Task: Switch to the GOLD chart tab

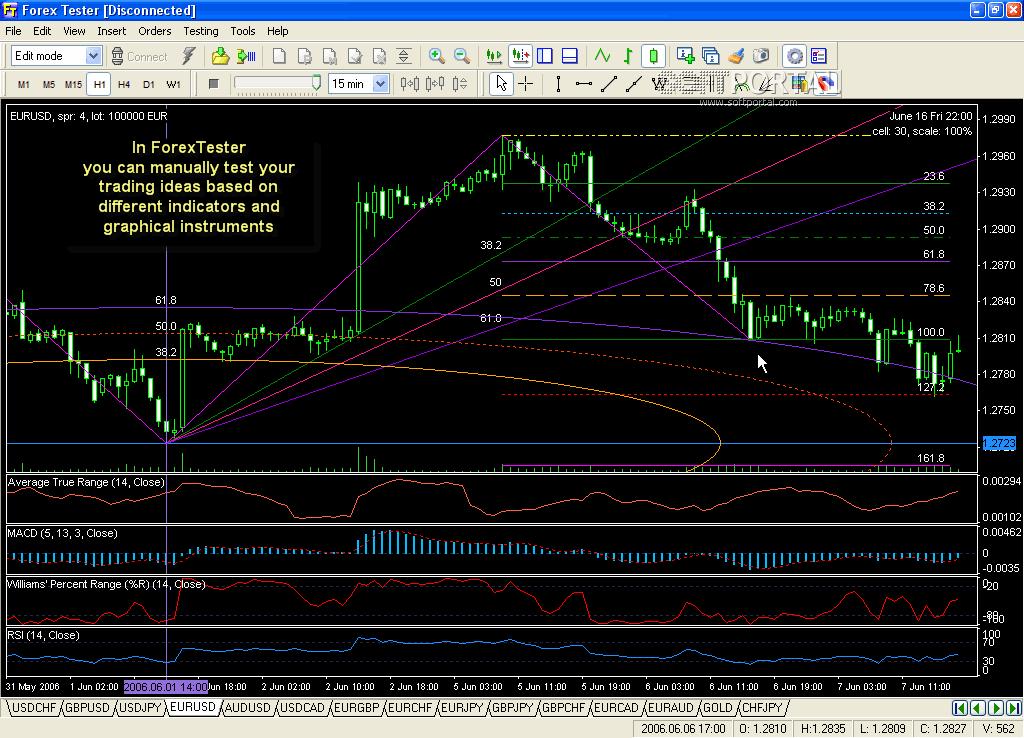Action: pos(718,707)
